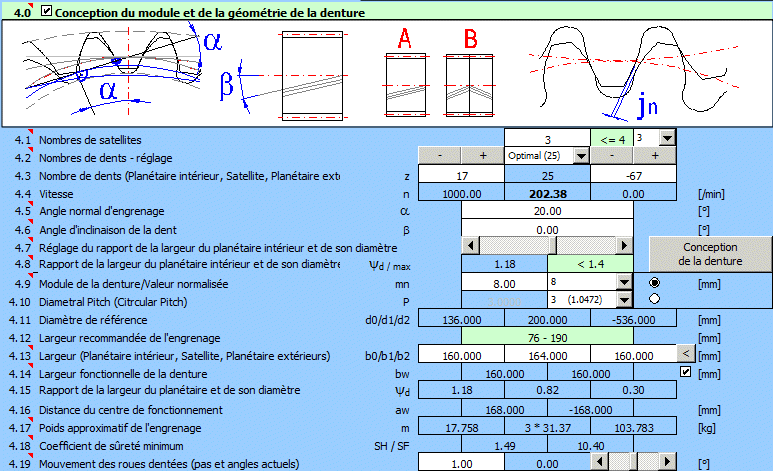The image size is (773, 471).
Task: Click the reference diameter value 200.000
Action: pos(547,320)
